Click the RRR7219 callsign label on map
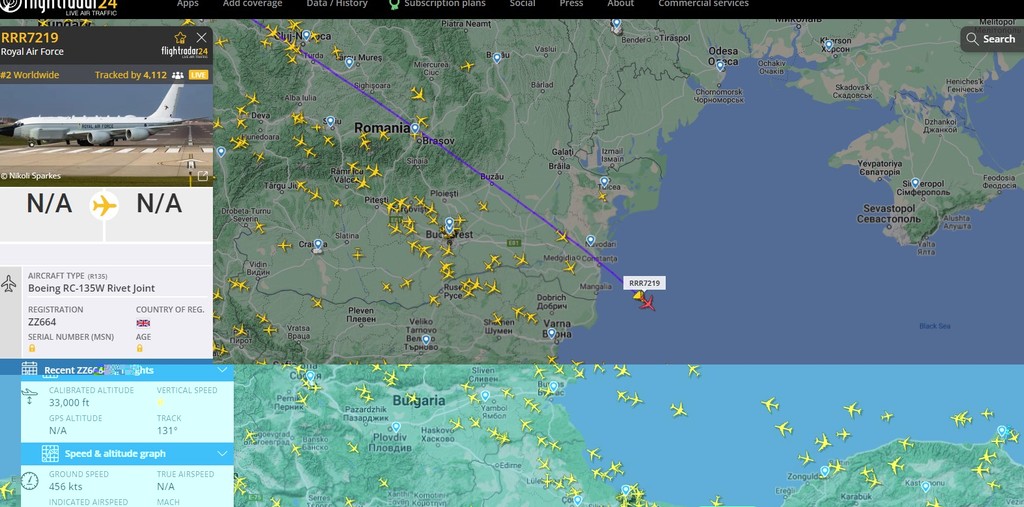The height and width of the screenshot is (507, 1024). click(644, 283)
